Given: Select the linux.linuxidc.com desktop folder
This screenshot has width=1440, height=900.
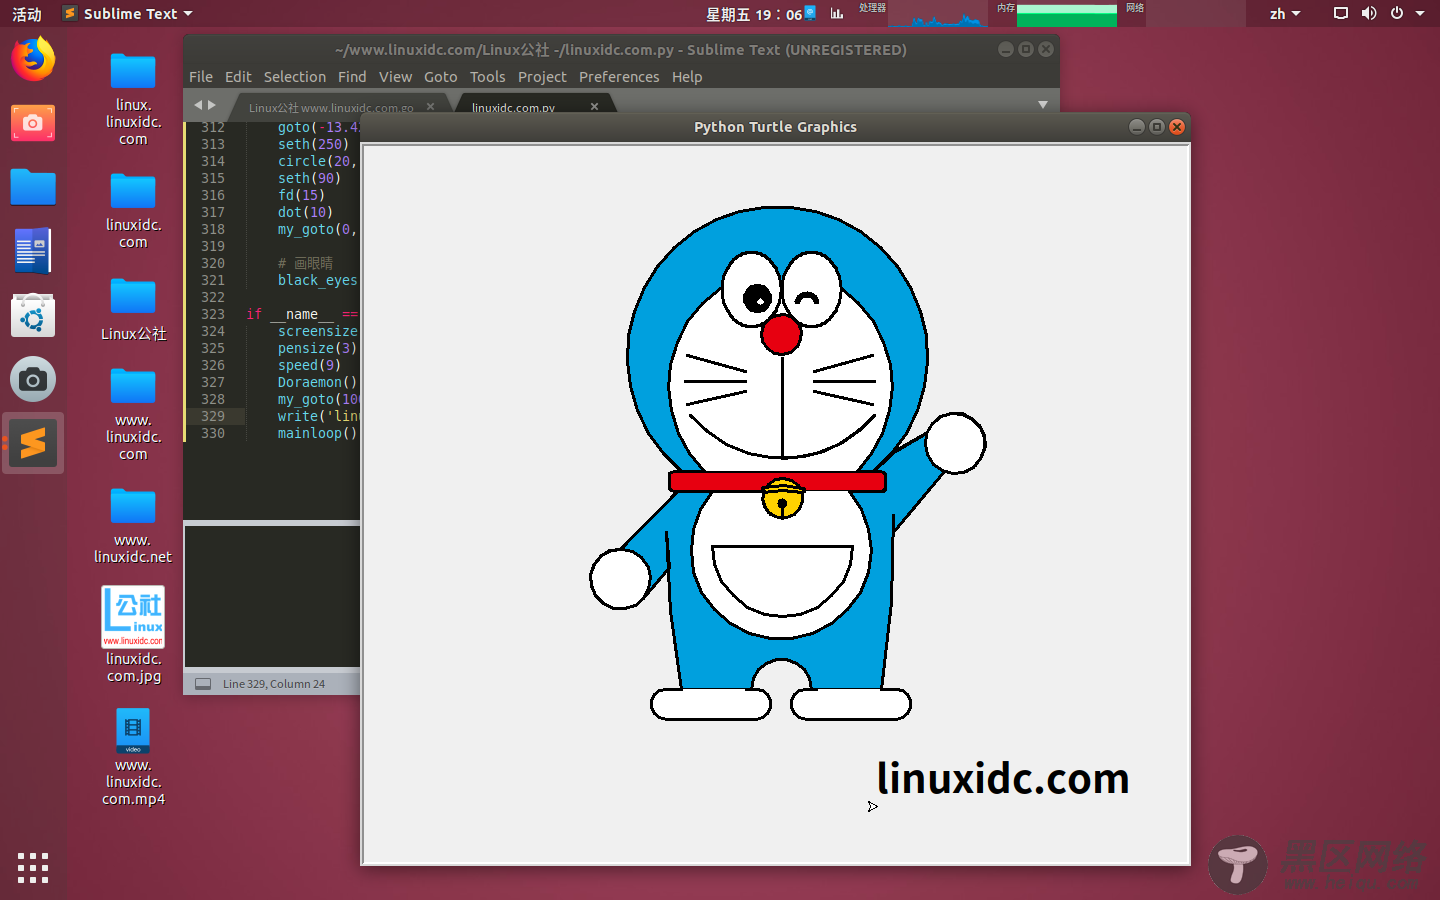Looking at the screenshot, I should click(133, 99).
